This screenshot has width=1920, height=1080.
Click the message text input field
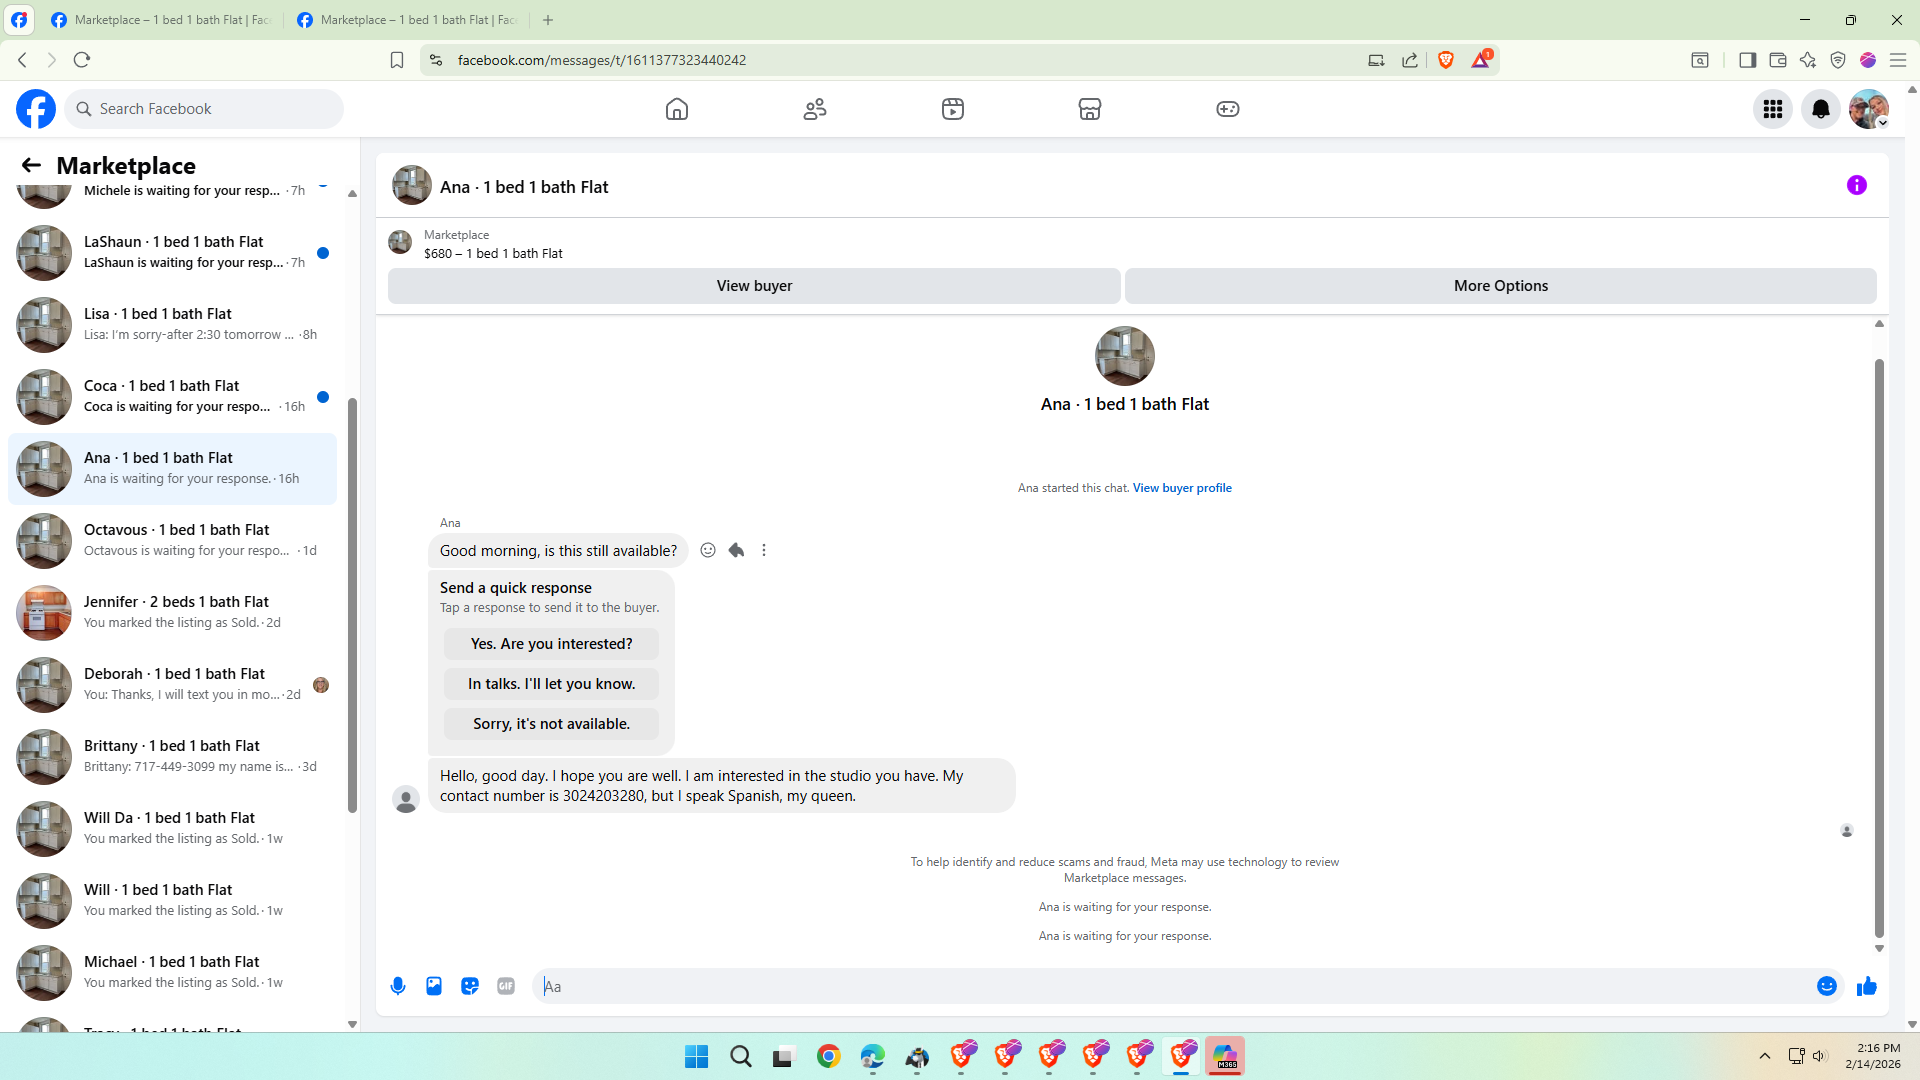(x=1170, y=986)
